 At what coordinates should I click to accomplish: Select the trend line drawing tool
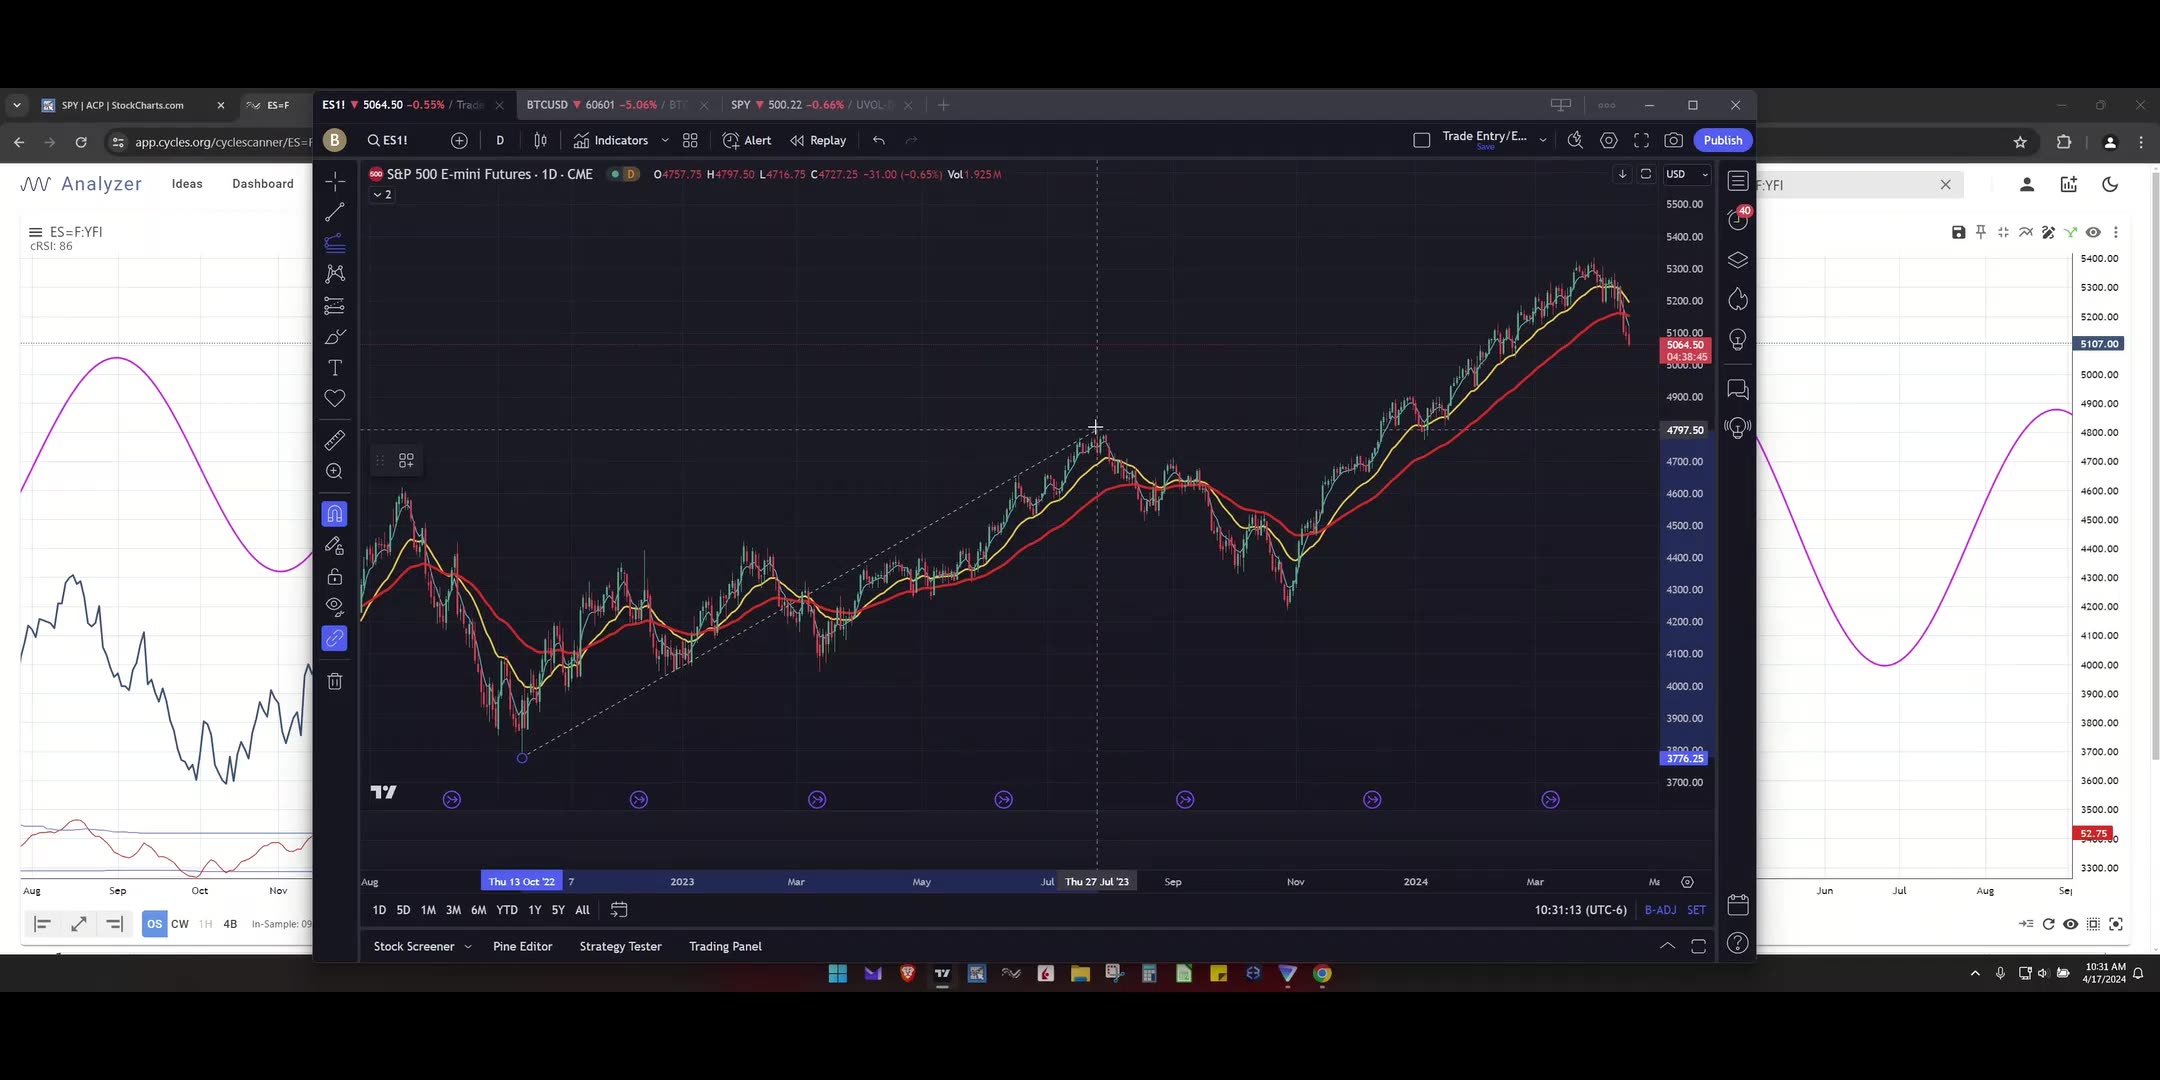click(335, 212)
